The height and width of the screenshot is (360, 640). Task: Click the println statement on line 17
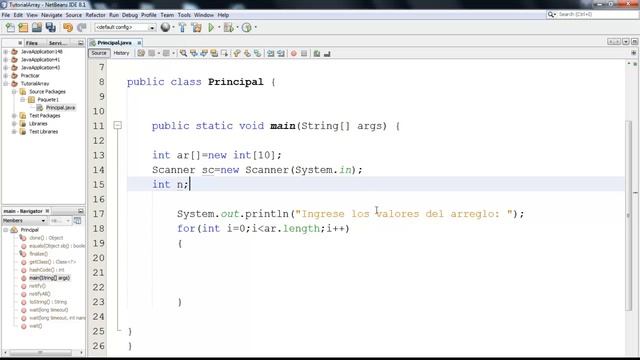coord(350,214)
